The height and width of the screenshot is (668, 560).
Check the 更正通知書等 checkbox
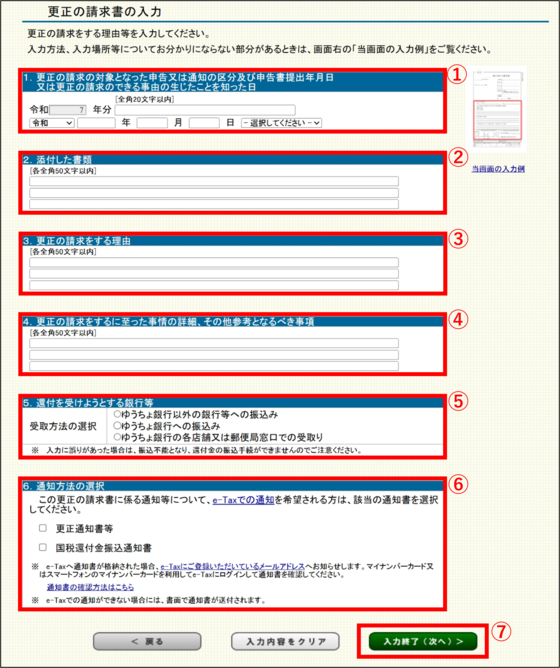click(43, 528)
